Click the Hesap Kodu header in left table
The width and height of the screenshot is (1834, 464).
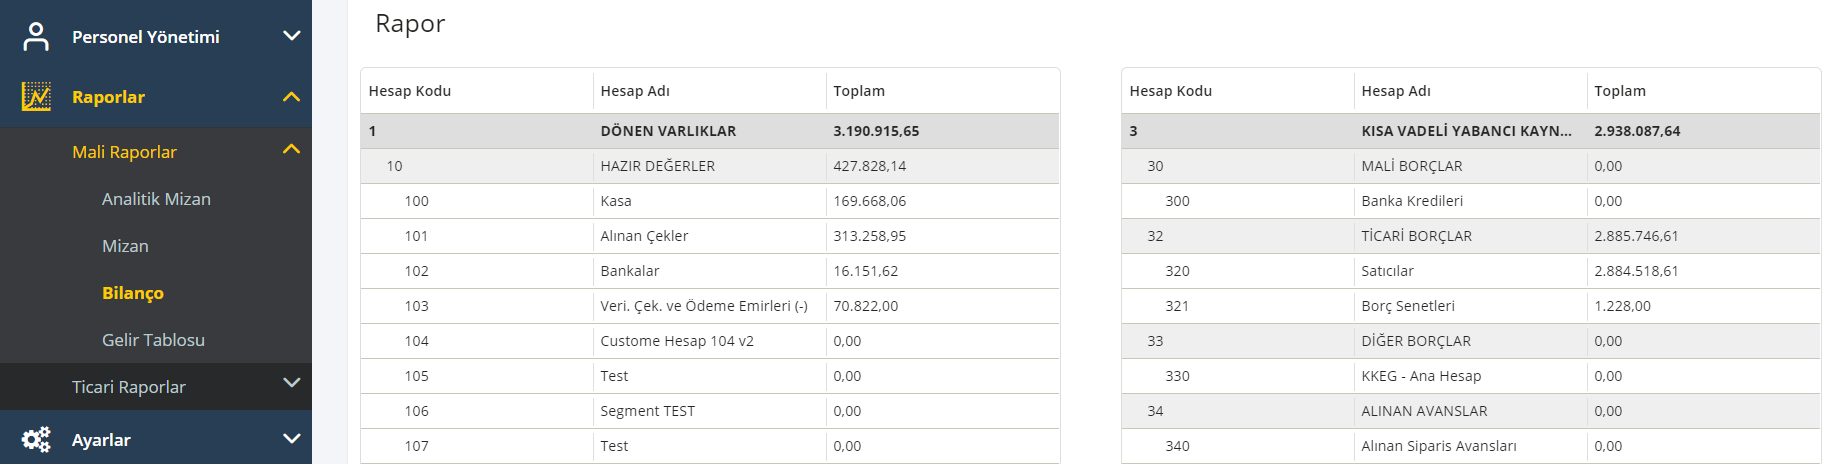pos(410,91)
